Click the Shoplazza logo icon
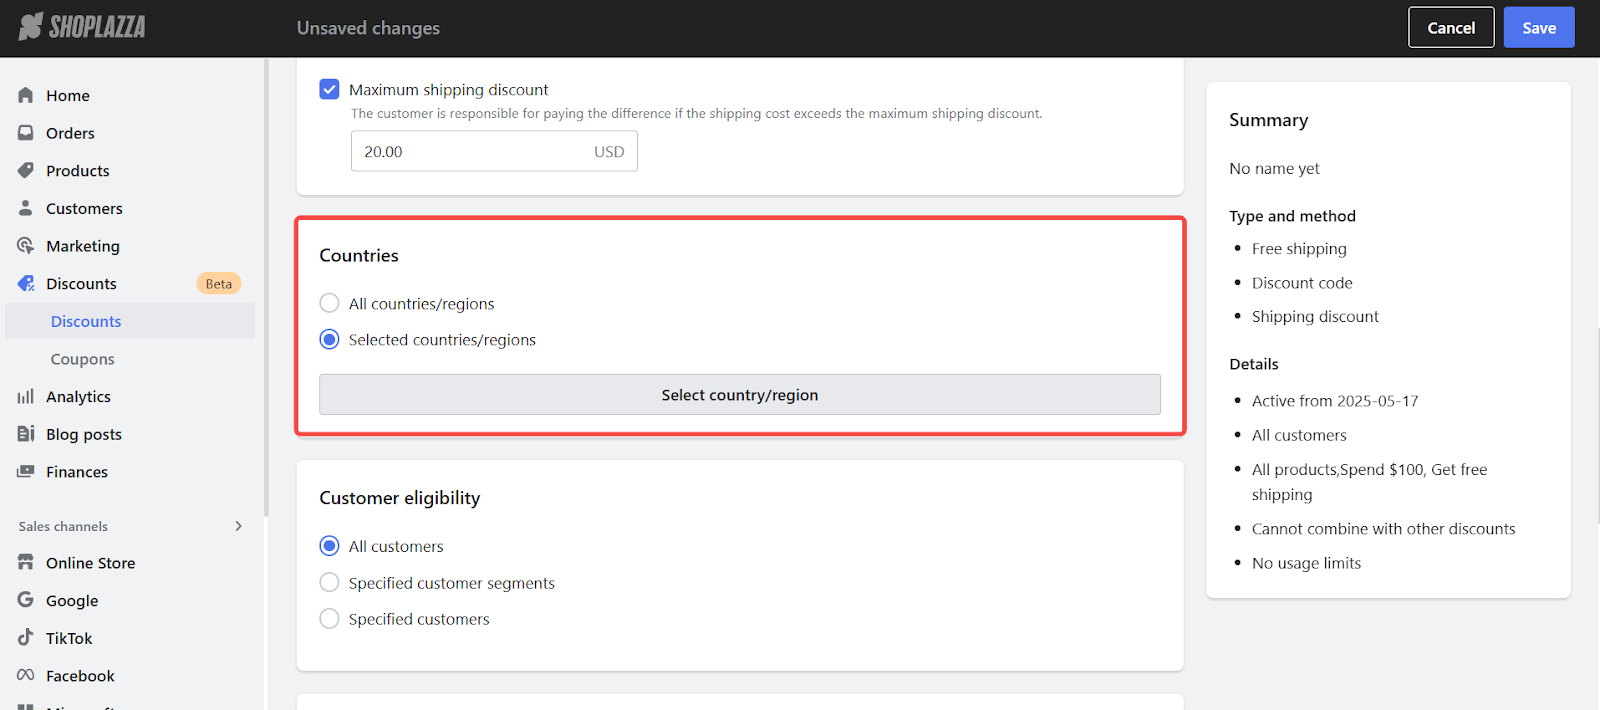The image size is (1600, 710). (31, 27)
